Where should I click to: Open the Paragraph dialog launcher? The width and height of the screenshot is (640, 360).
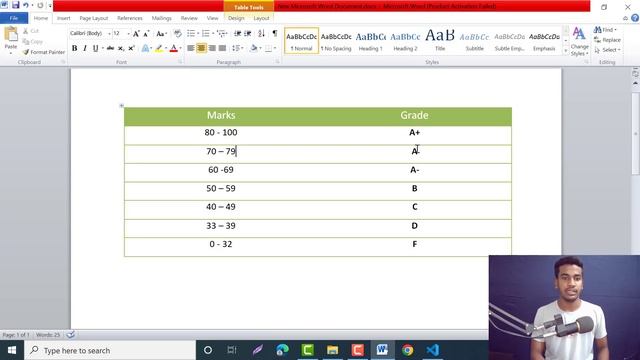(x=277, y=62)
